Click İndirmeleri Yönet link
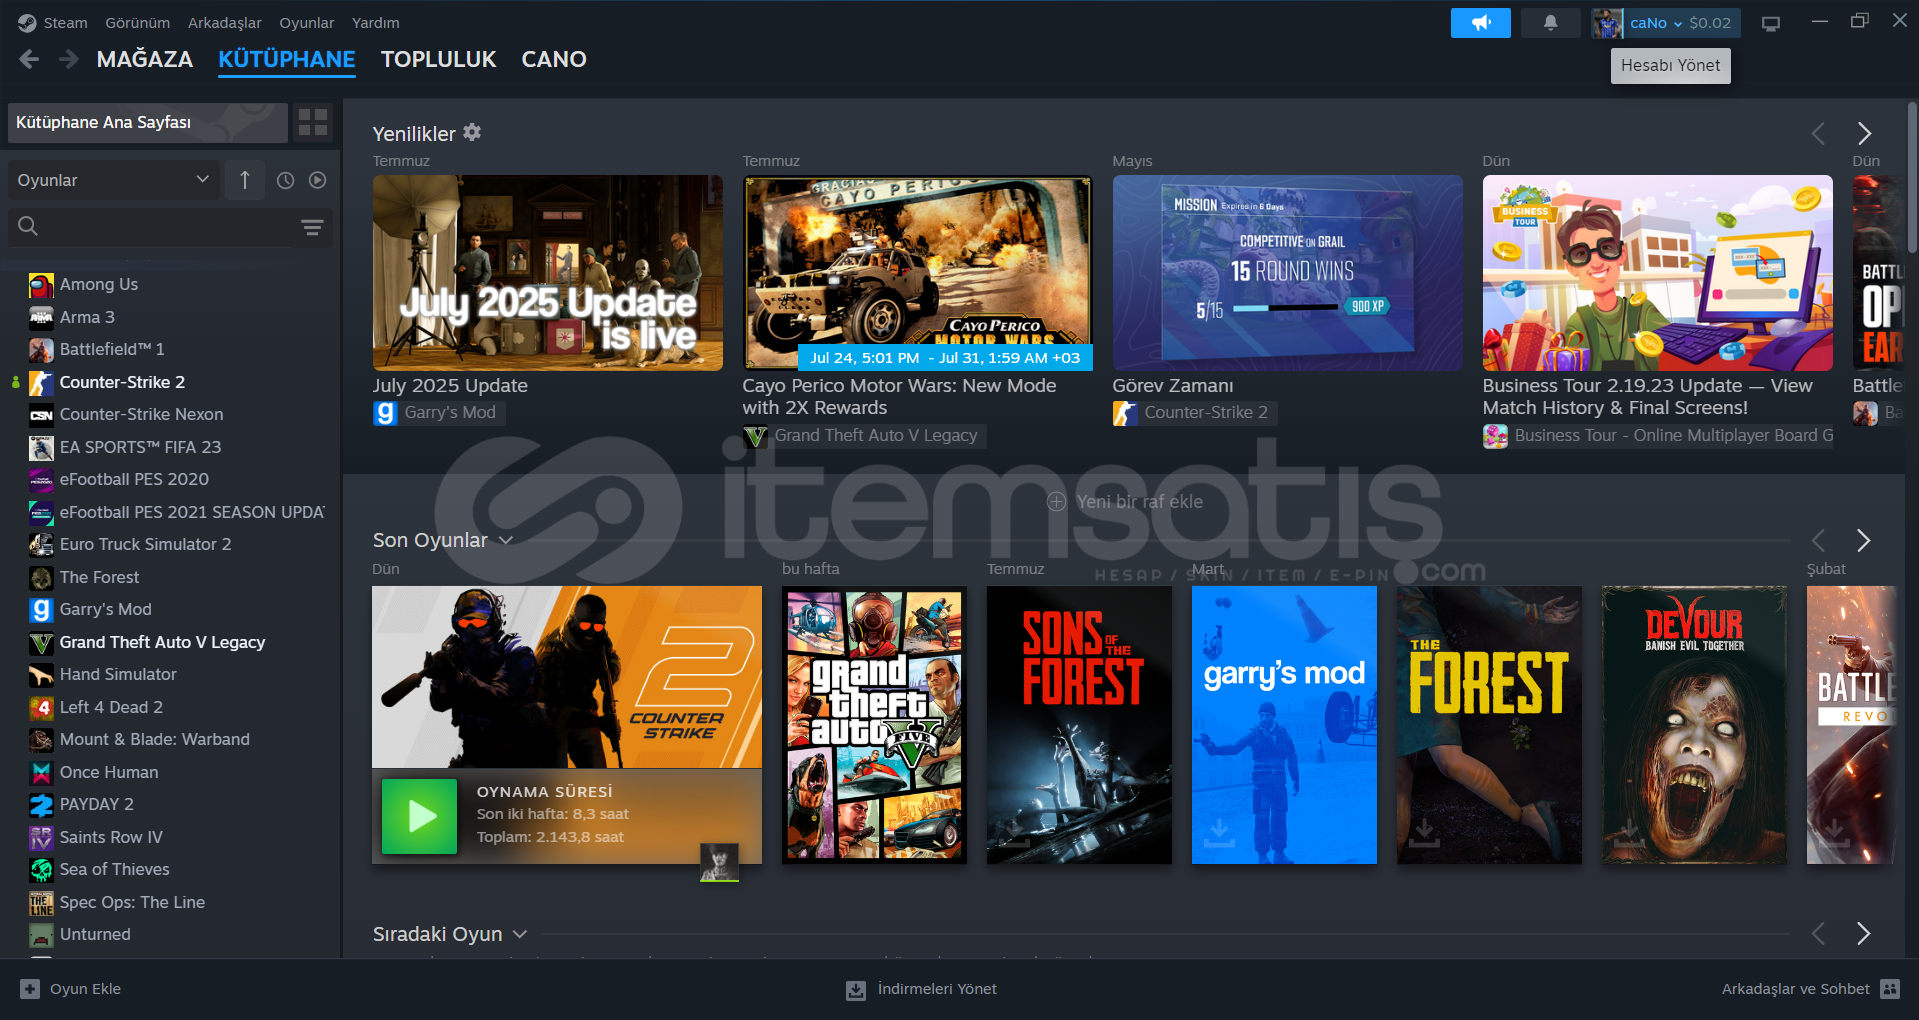The width and height of the screenshot is (1919, 1020). tap(937, 989)
